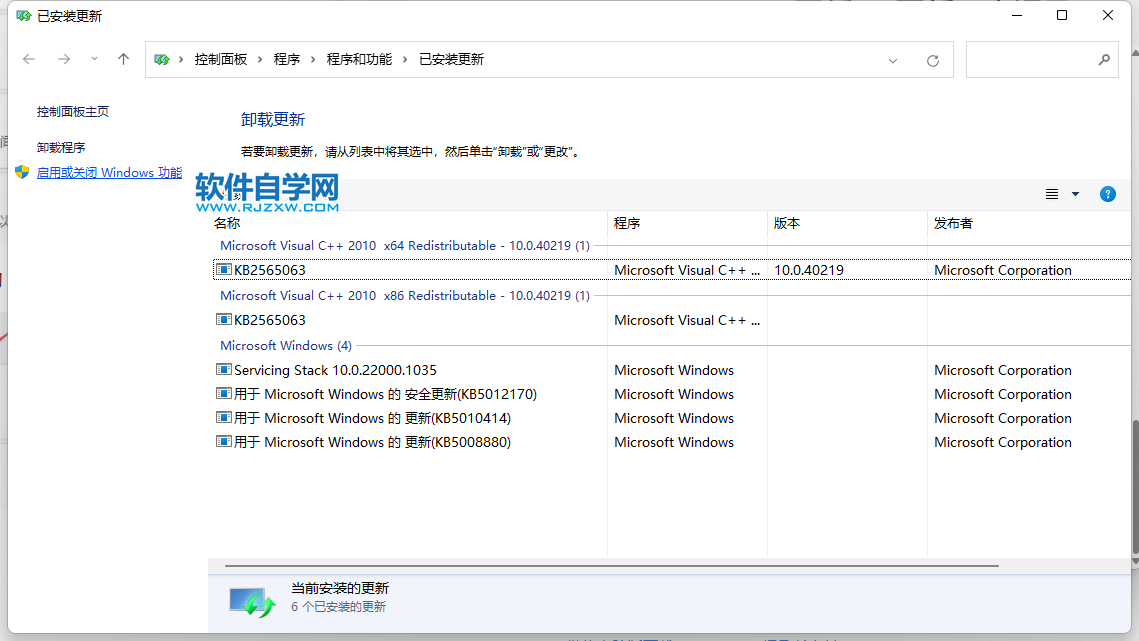1139x641 pixels.
Task: Click version cell 10.0.40219
Action: coord(808,270)
